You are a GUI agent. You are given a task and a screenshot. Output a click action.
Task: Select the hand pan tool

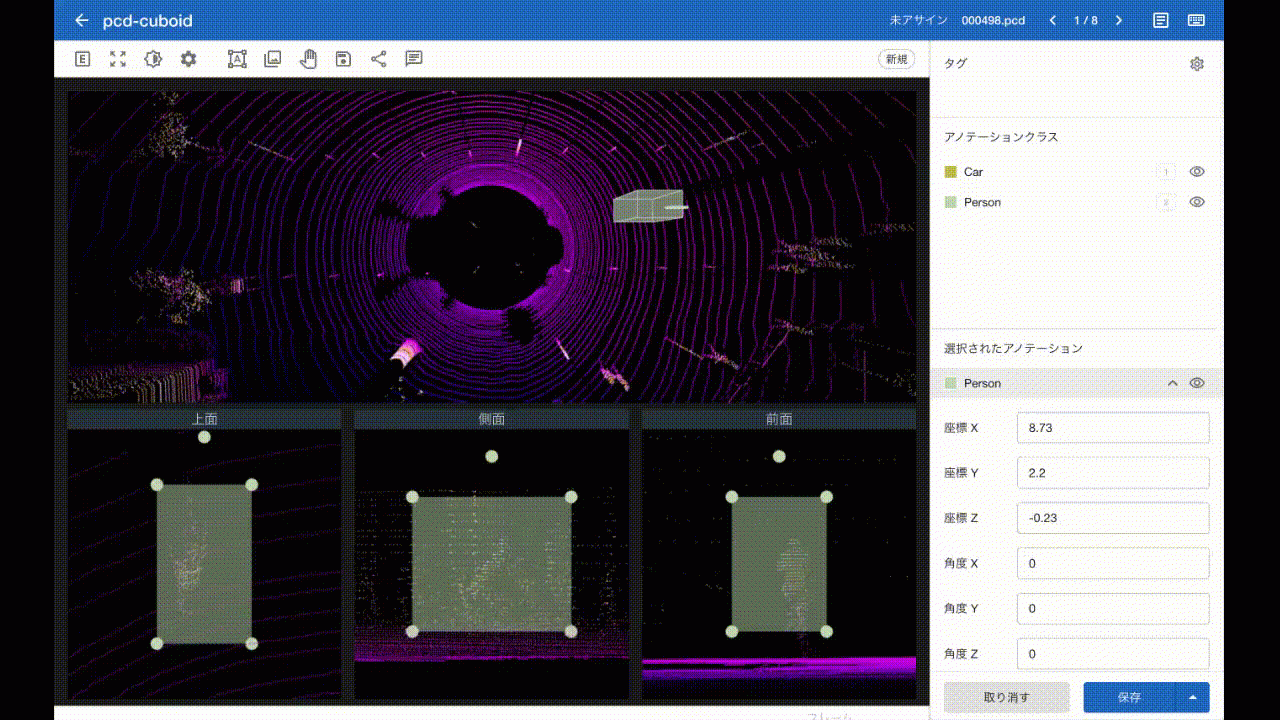click(x=308, y=59)
